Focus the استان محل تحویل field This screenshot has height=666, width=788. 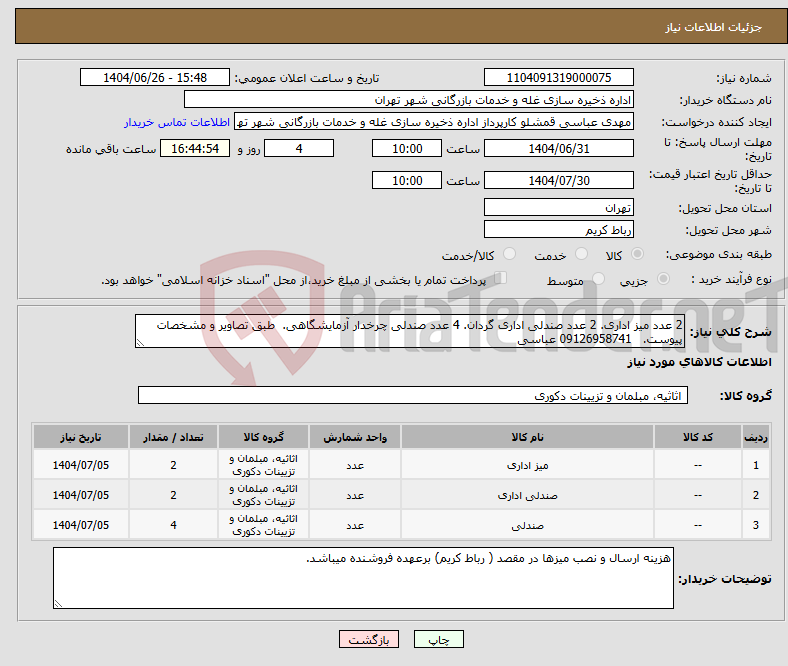pyautogui.click(x=558, y=207)
